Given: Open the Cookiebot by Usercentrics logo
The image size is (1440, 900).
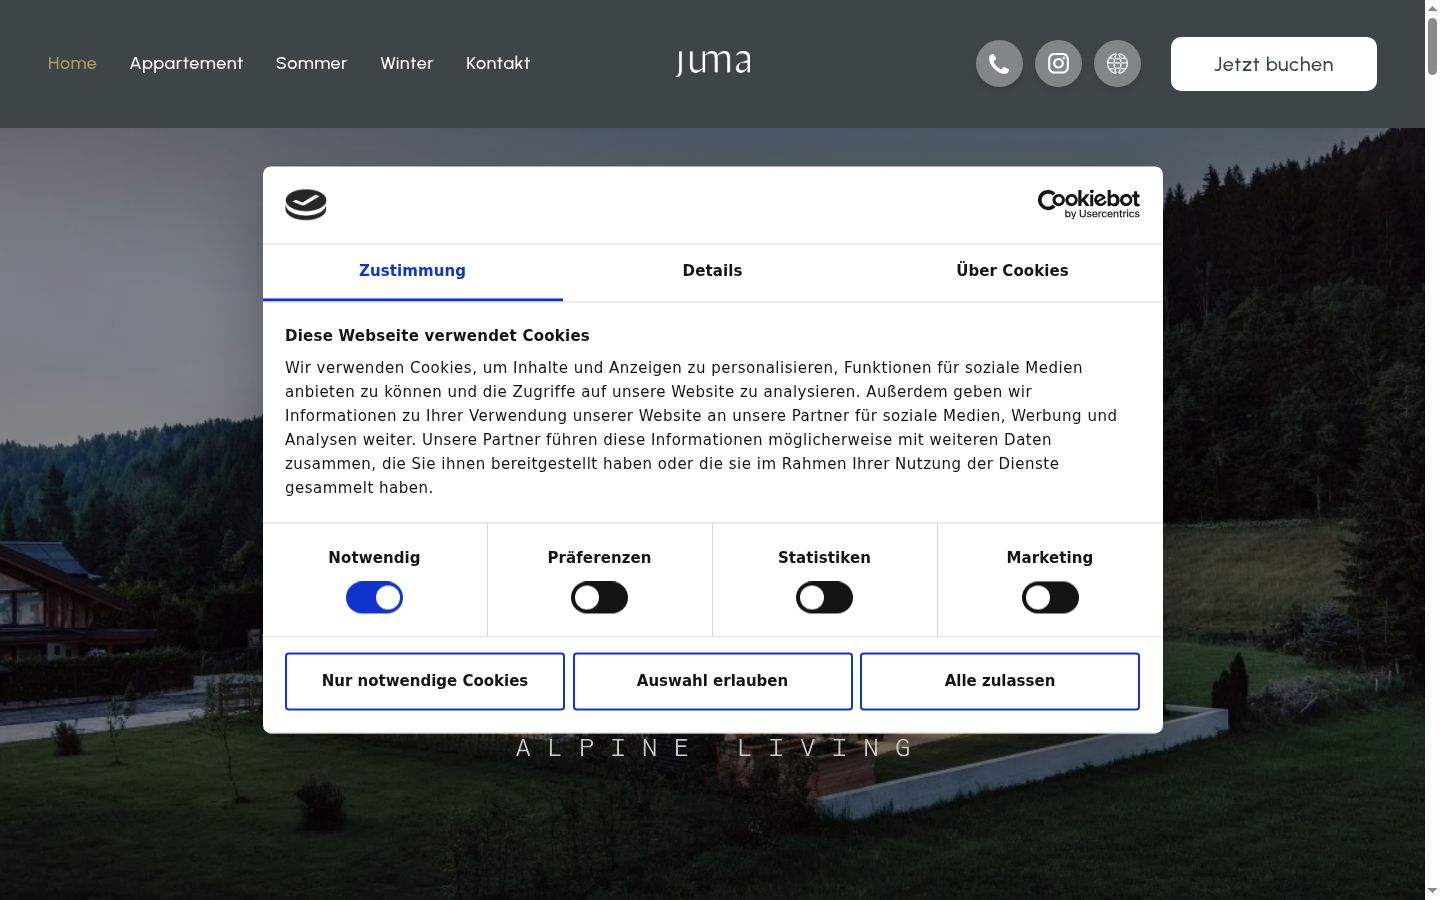Looking at the screenshot, I should [1089, 204].
